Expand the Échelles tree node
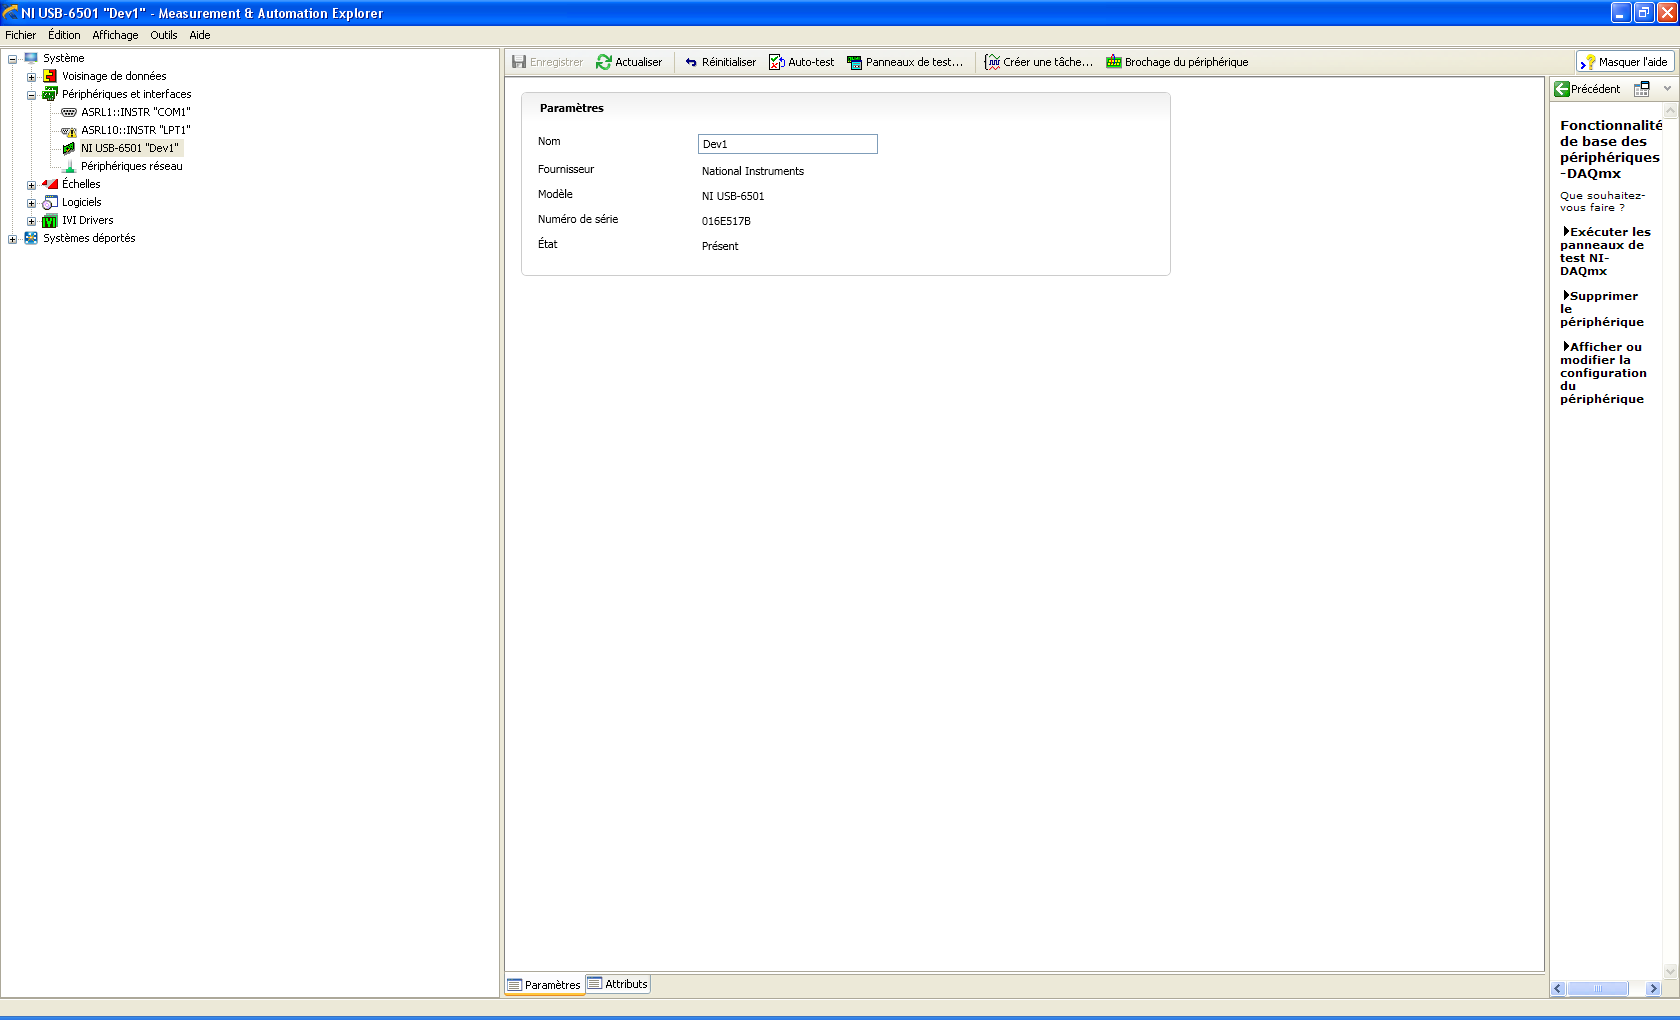This screenshot has height=1020, width=1680. [x=32, y=185]
